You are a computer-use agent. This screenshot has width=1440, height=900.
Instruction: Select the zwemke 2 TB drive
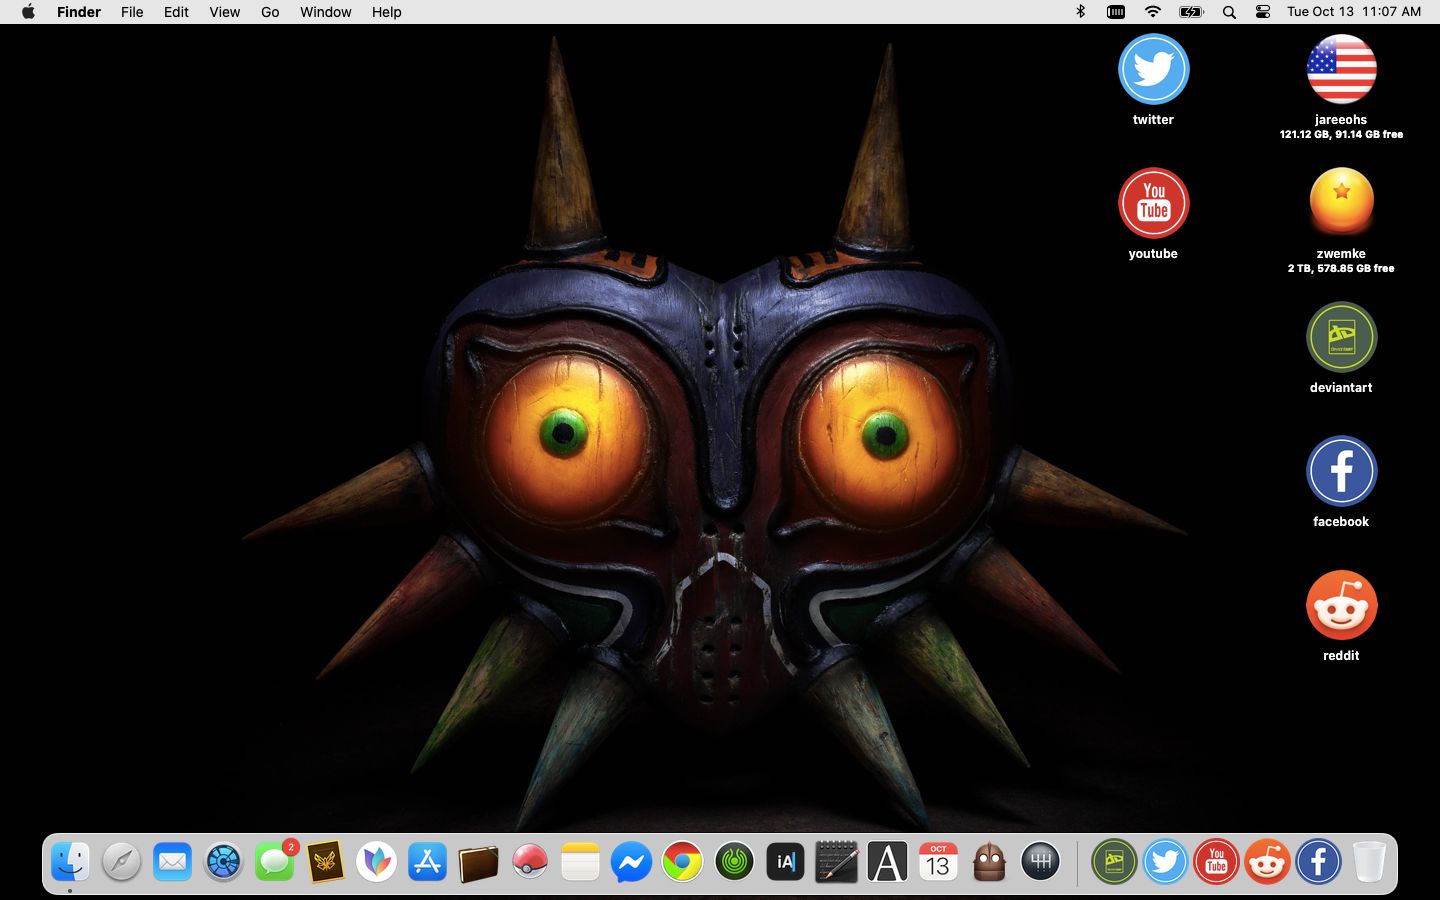(x=1341, y=203)
